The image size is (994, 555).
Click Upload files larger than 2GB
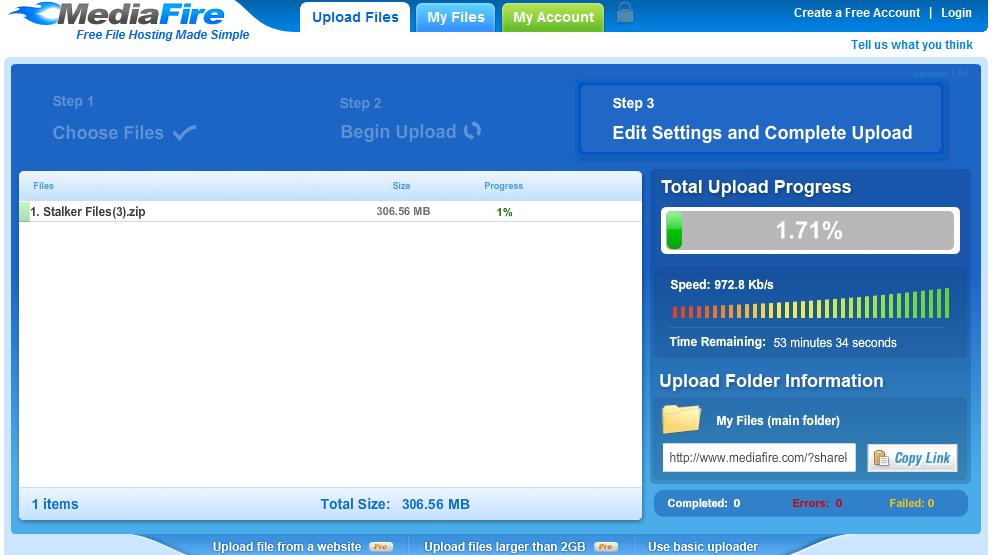(505, 547)
